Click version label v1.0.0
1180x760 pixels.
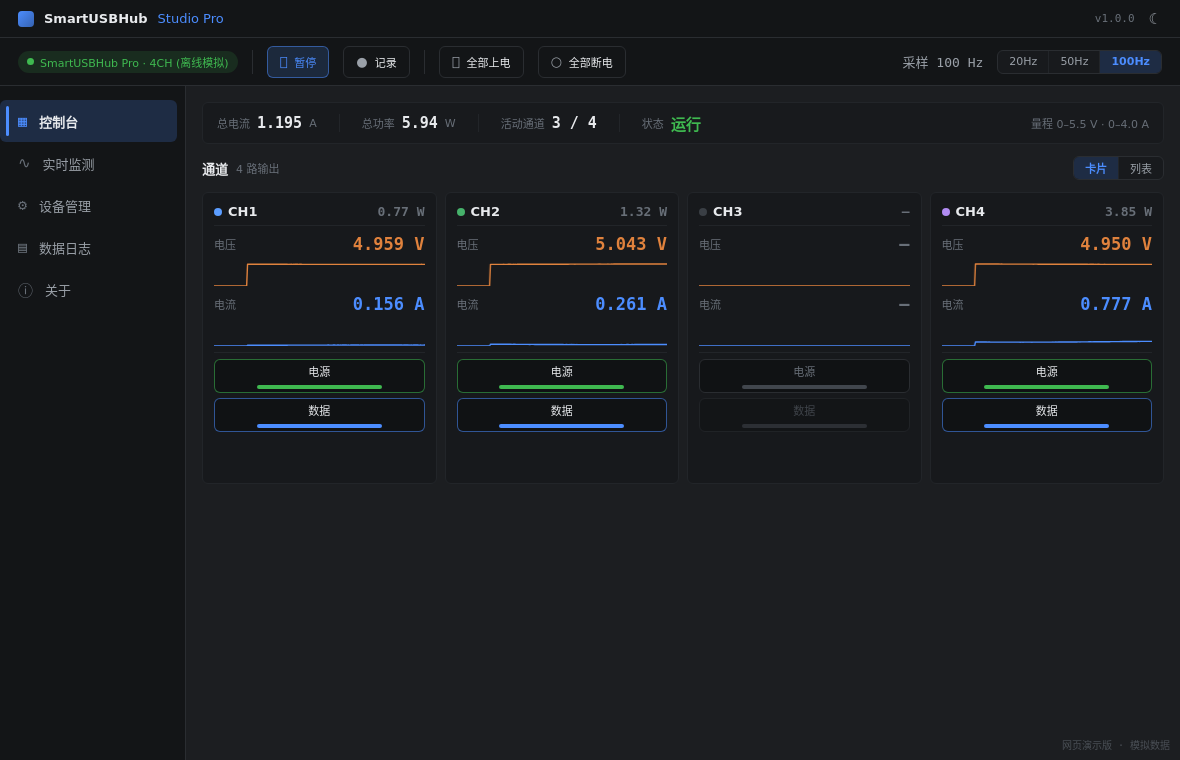(1115, 18)
